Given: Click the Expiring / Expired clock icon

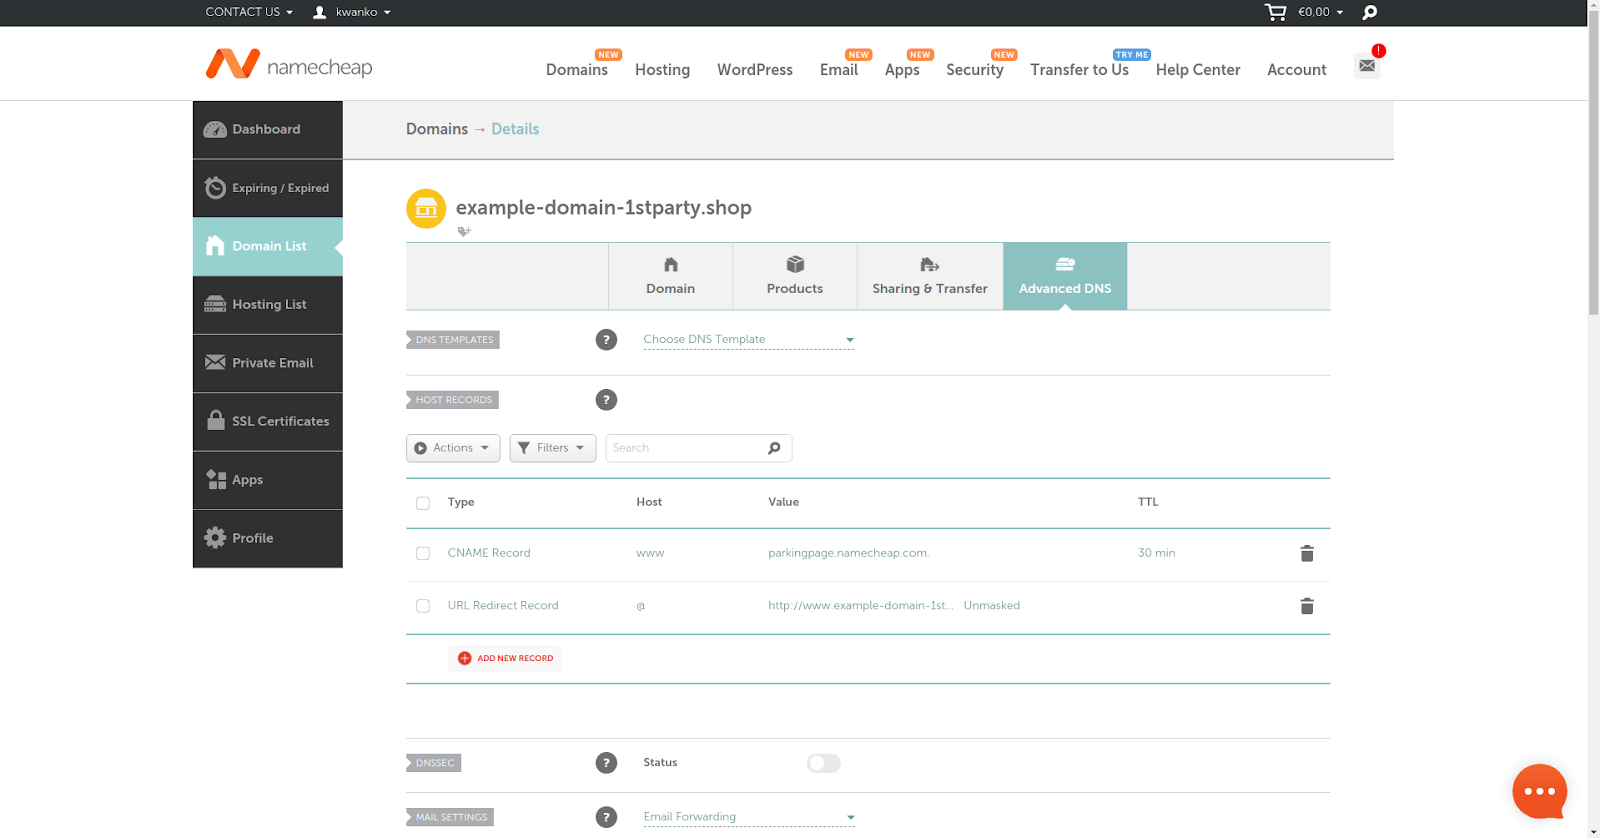Looking at the screenshot, I should click(215, 187).
